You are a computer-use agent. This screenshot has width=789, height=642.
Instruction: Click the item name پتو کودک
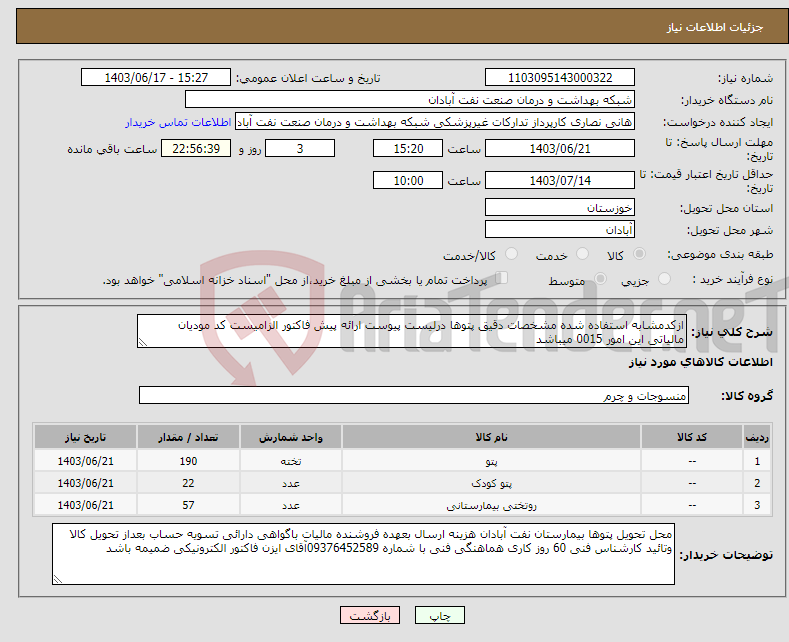pos(492,483)
